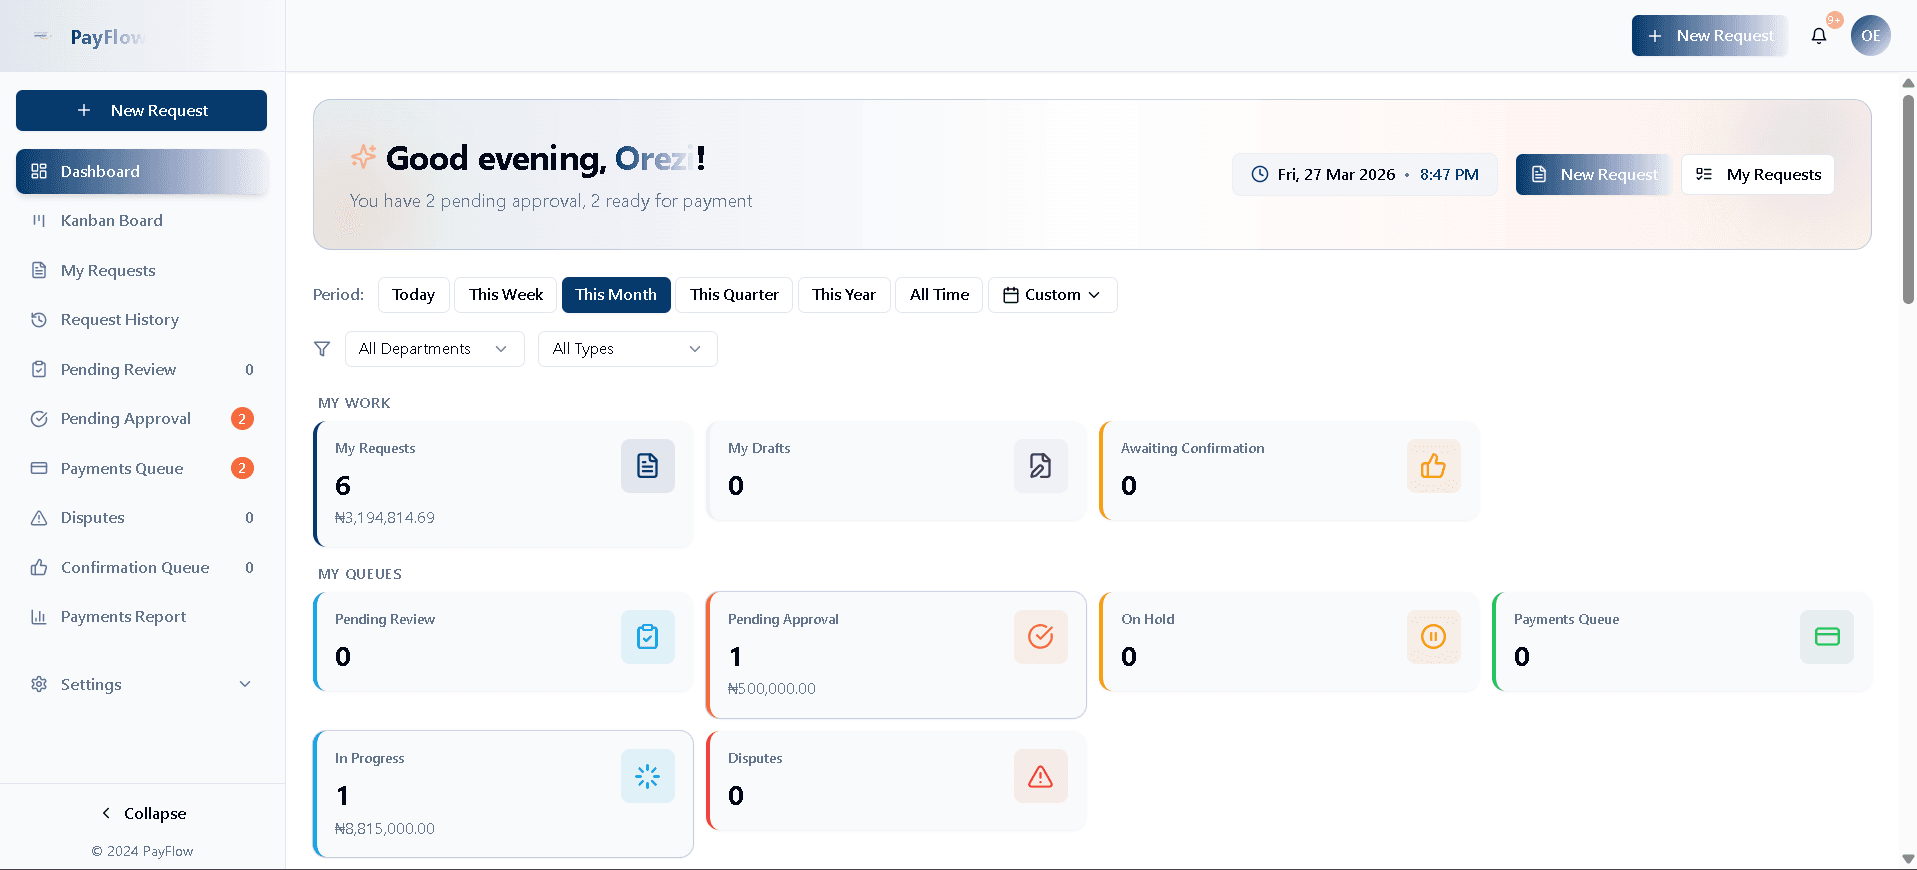Click the Awaiting Confirmation thumbs-up icon

1434,466
